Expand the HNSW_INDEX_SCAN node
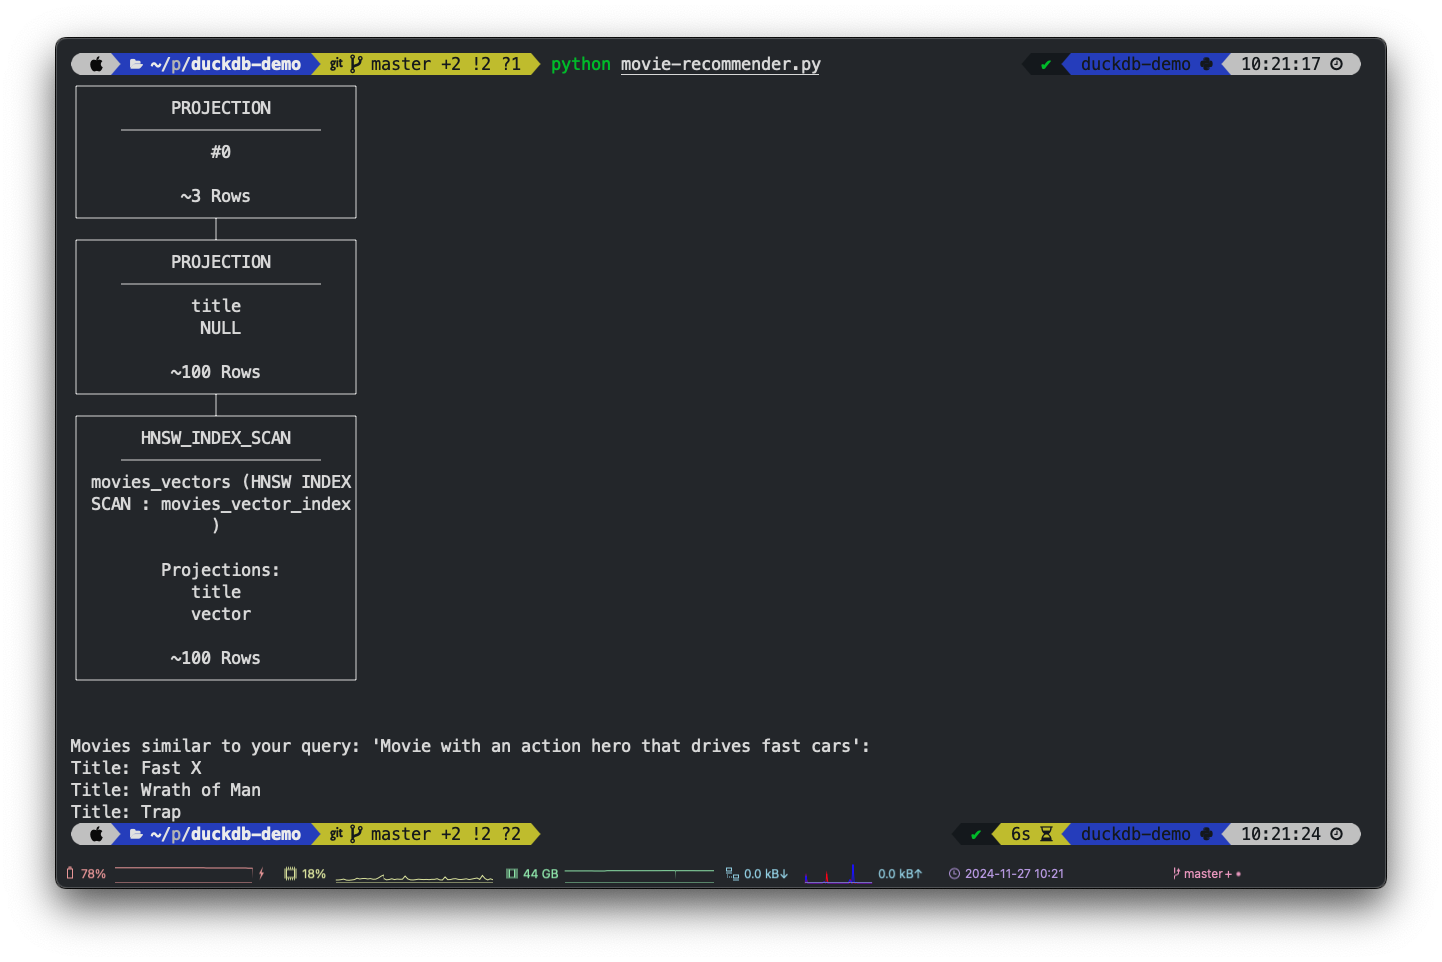Image resolution: width=1442 pixels, height=962 pixels. (215, 437)
